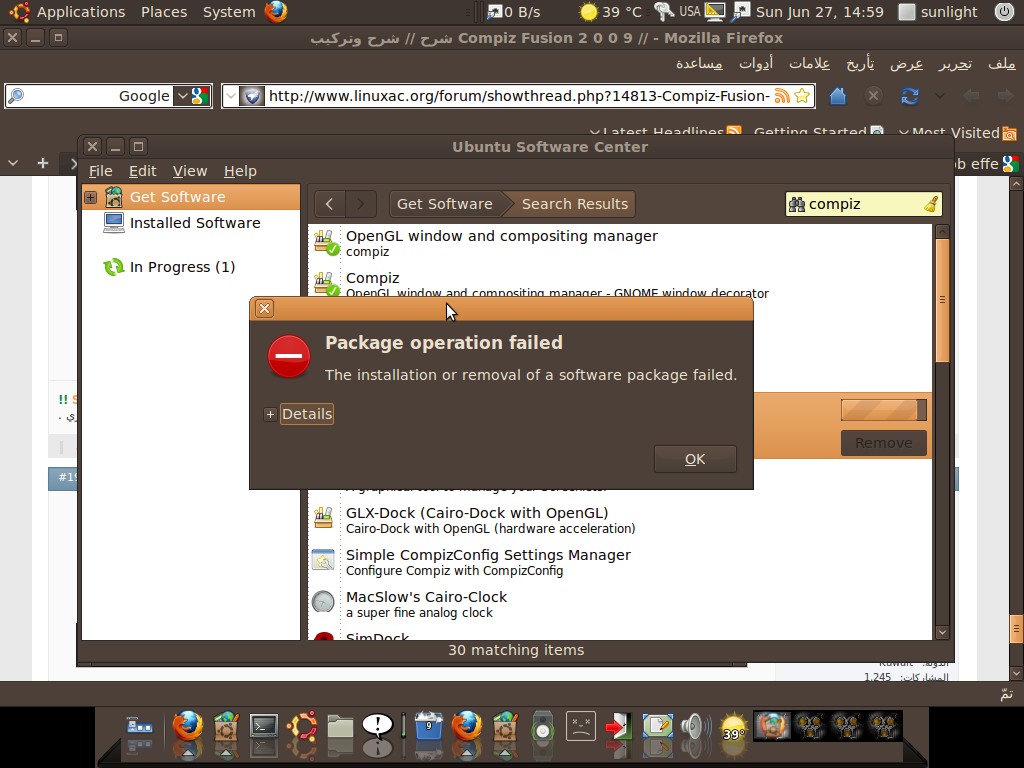The image size is (1024, 768).
Task: Open the address bar URL history dropdown
Action: [231, 96]
